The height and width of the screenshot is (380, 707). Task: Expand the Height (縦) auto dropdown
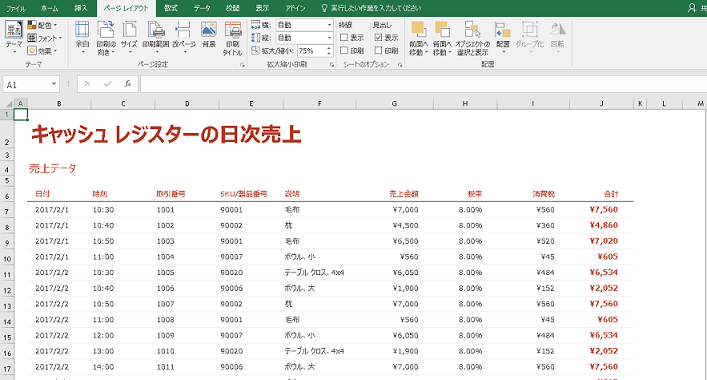(x=329, y=38)
